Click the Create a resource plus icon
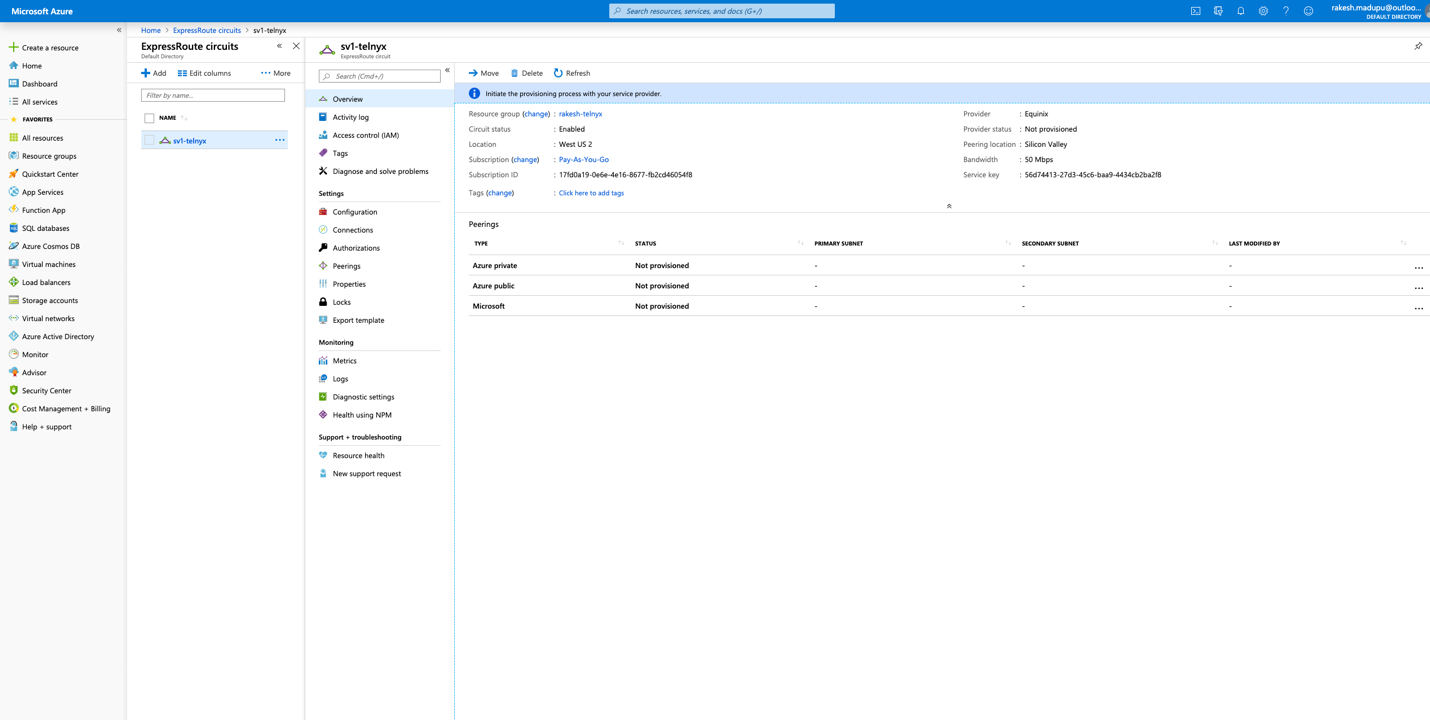Screen dimensions: 1430x720 pyautogui.click(x=13, y=47)
